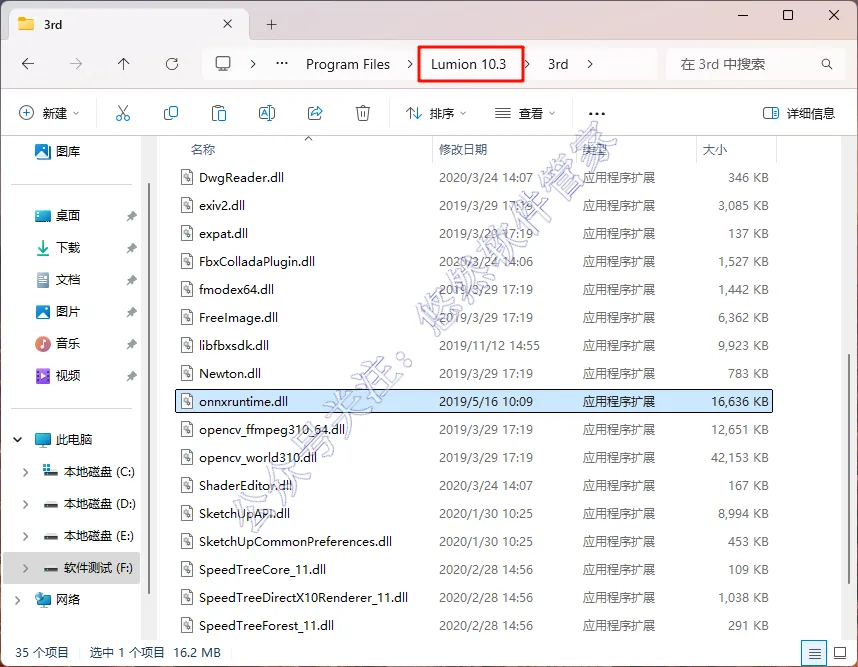Click the Delete trash icon

[x=363, y=113]
